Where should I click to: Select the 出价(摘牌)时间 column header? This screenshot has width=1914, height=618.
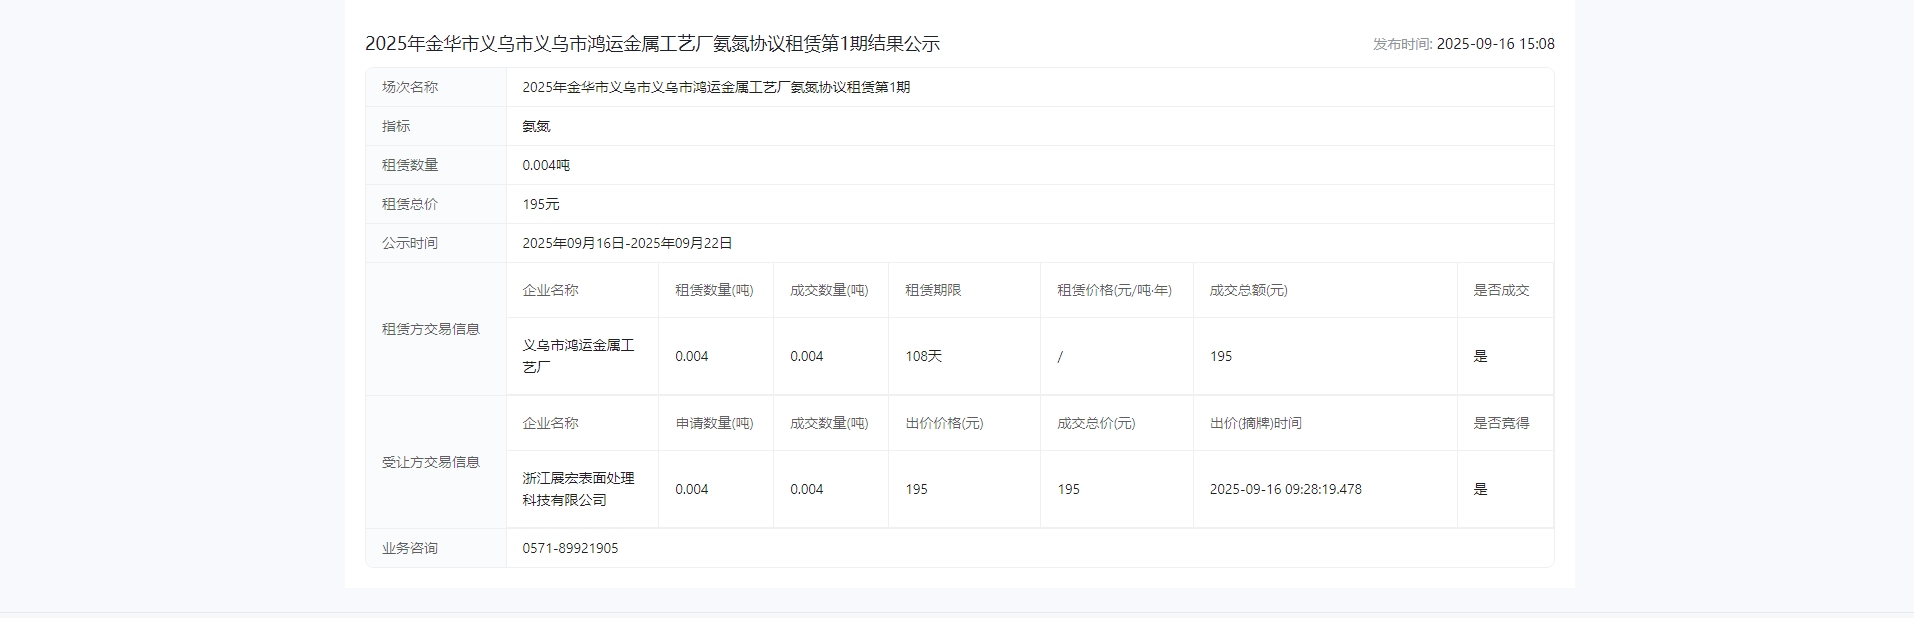point(1255,423)
